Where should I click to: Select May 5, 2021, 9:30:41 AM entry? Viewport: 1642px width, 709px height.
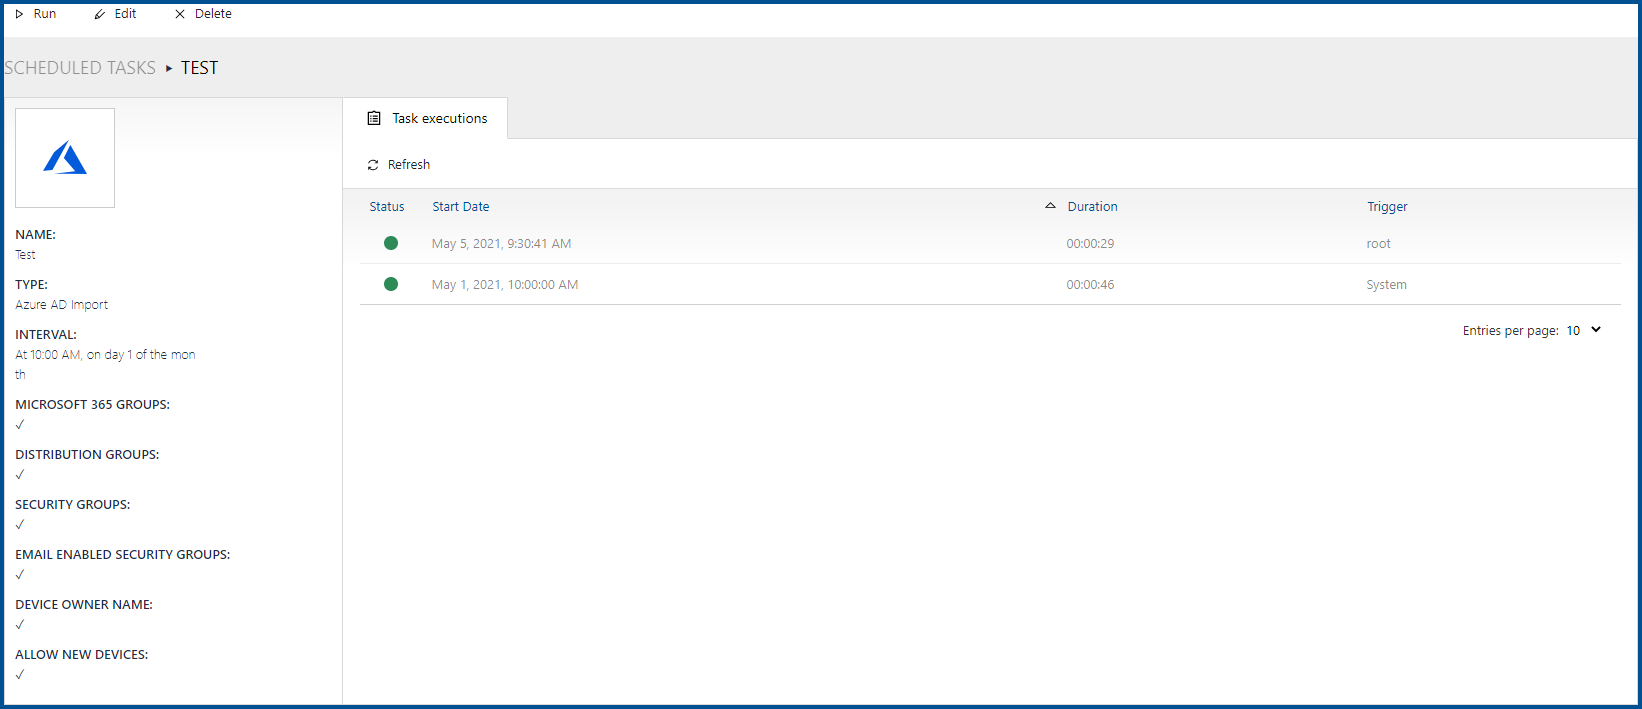click(x=501, y=244)
